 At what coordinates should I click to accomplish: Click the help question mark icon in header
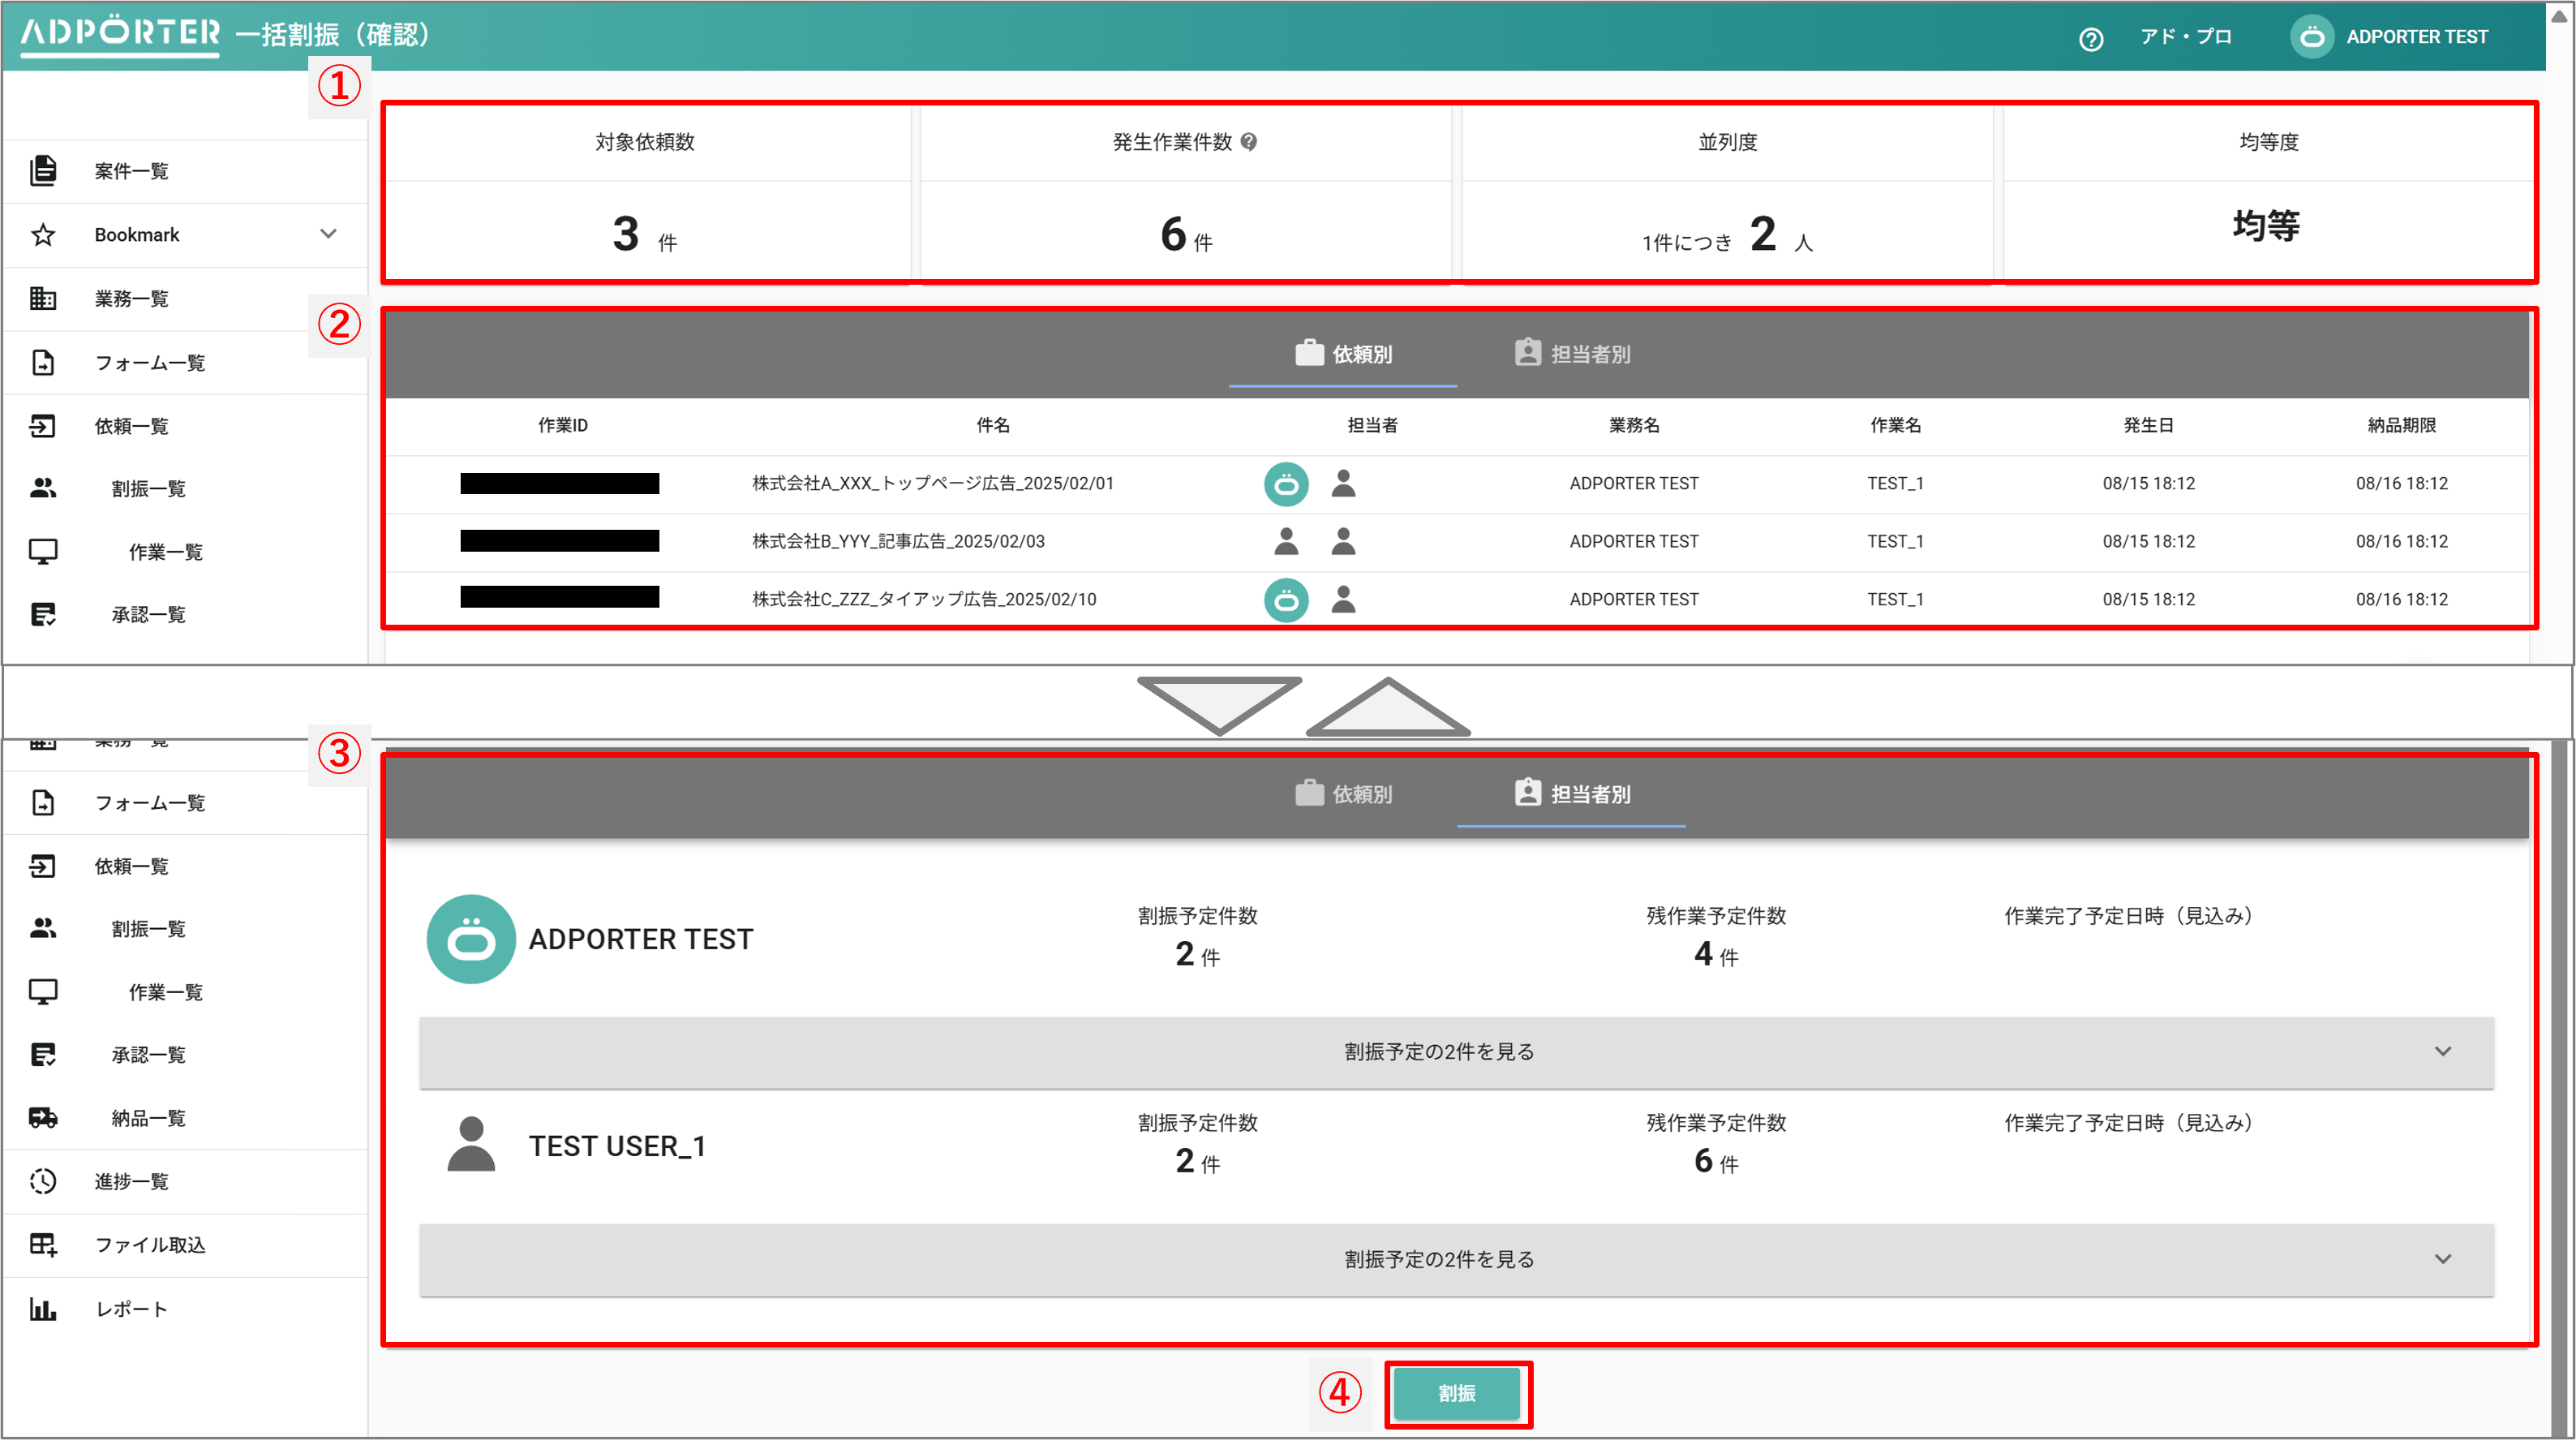tap(2091, 39)
